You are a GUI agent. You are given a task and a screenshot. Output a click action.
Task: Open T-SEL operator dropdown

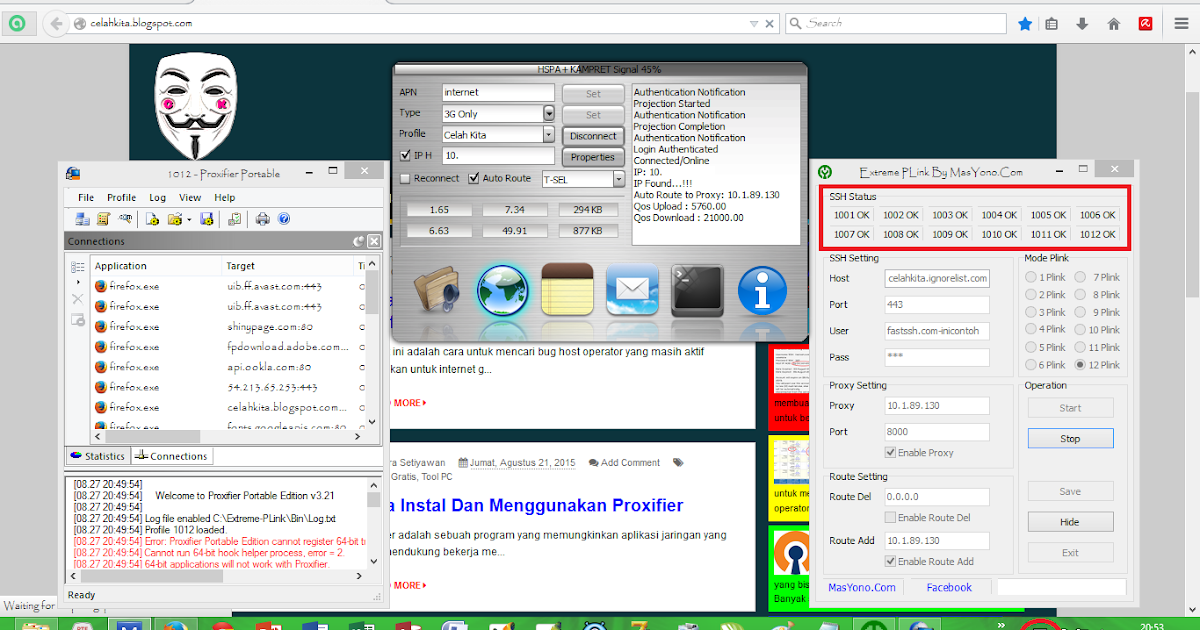tap(619, 179)
